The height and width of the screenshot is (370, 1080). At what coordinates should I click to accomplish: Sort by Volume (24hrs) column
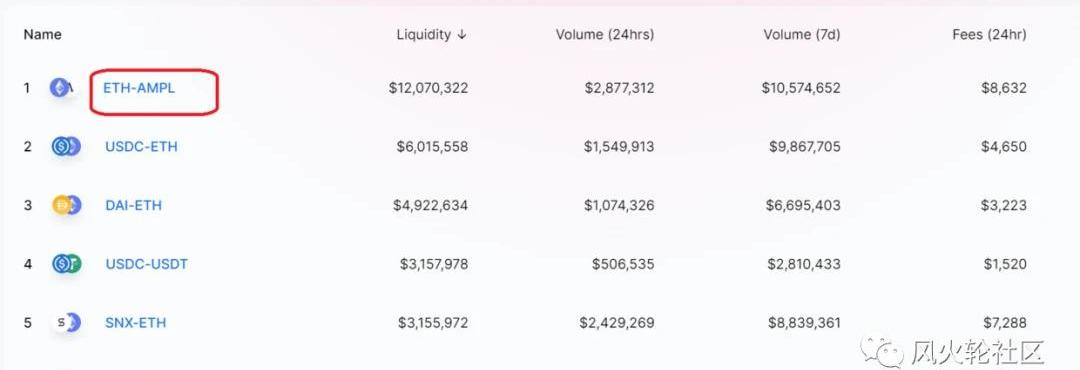[x=605, y=34]
